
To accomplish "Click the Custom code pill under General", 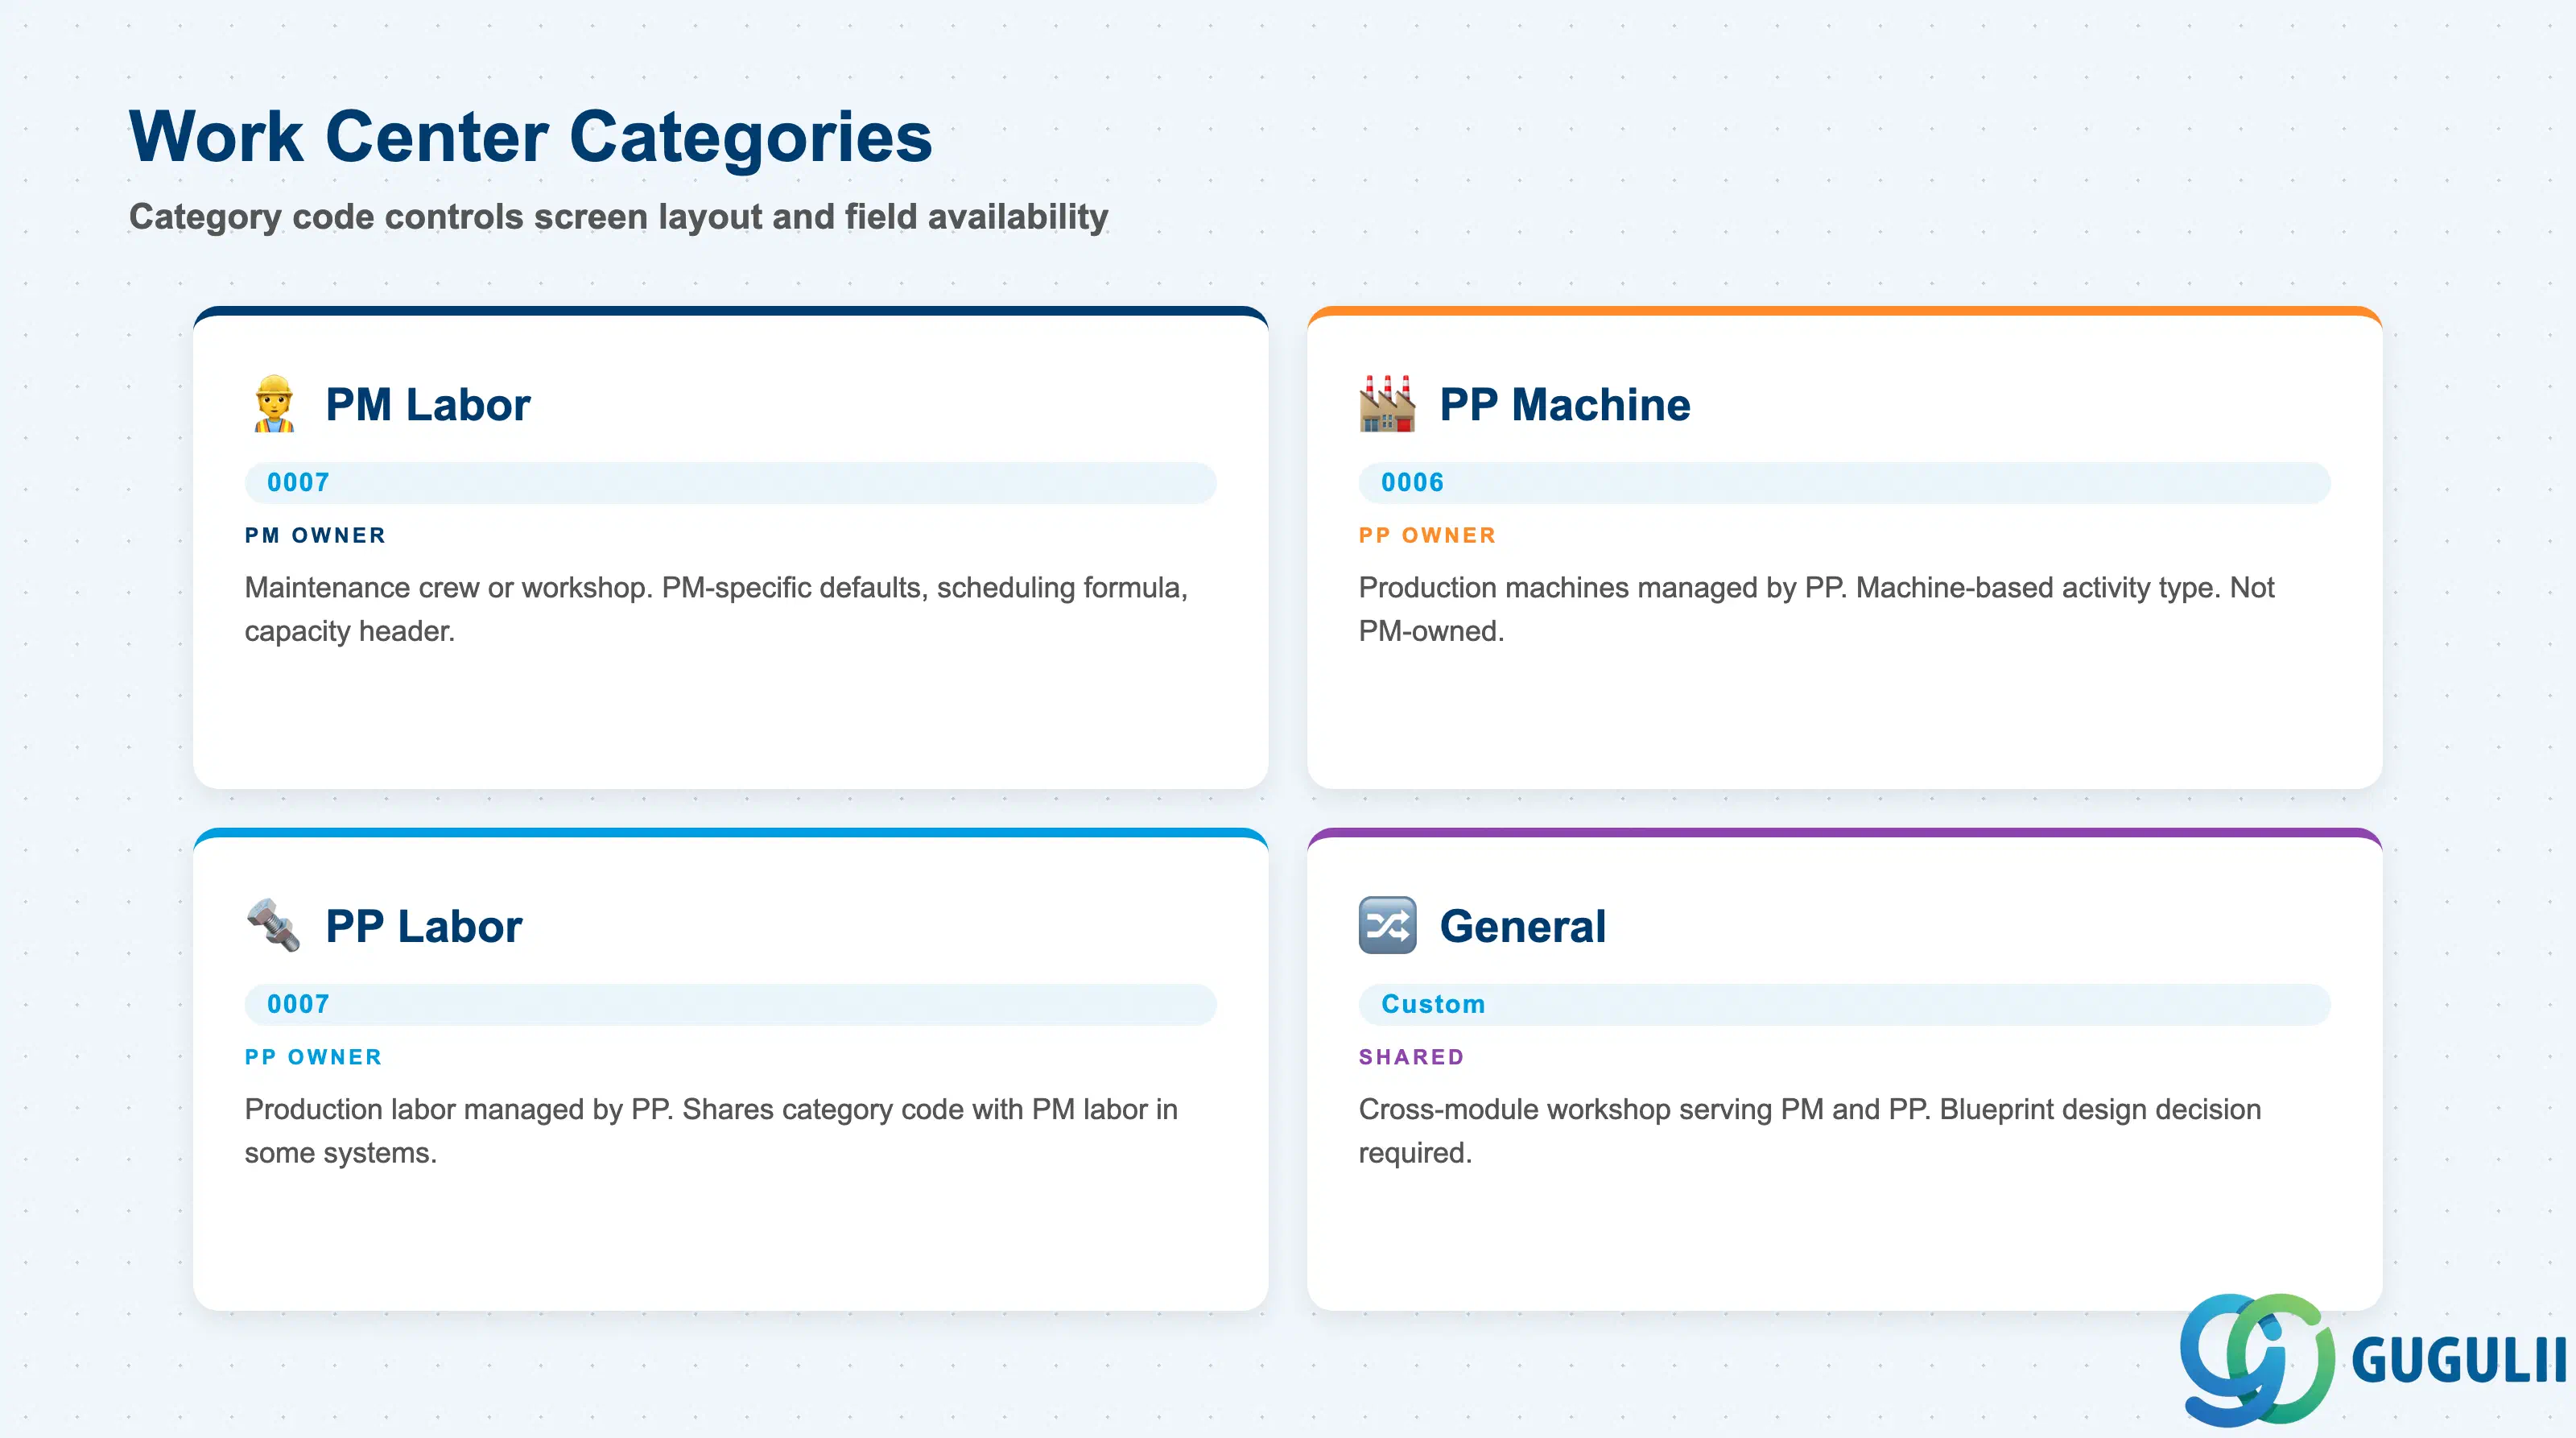I will (x=1844, y=1005).
